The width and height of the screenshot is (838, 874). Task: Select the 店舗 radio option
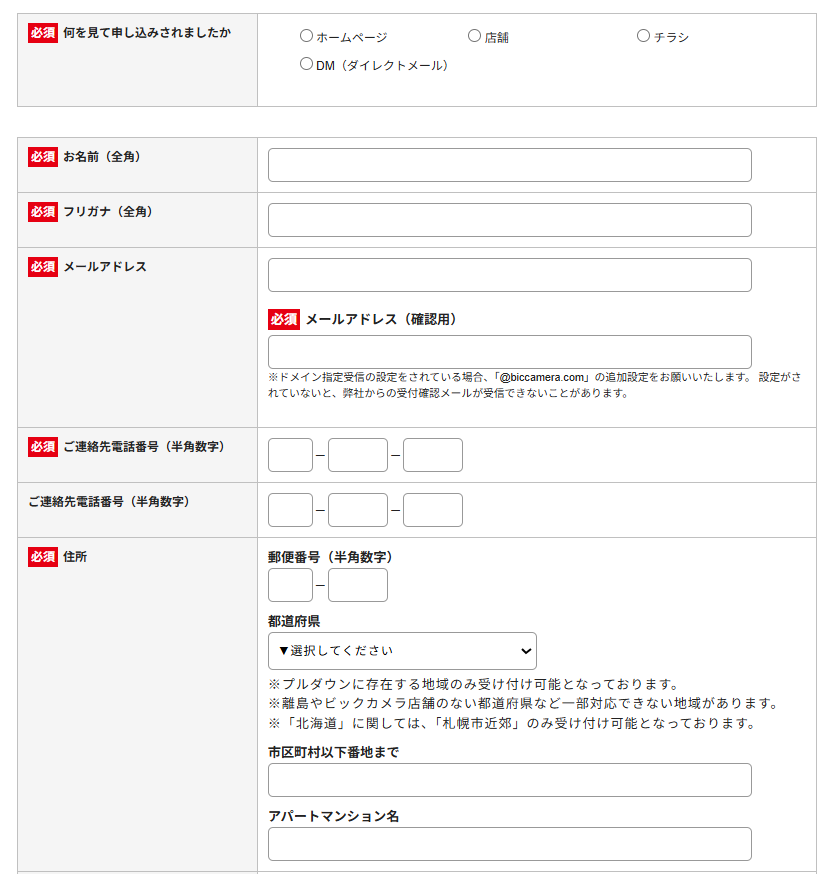coord(474,36)
